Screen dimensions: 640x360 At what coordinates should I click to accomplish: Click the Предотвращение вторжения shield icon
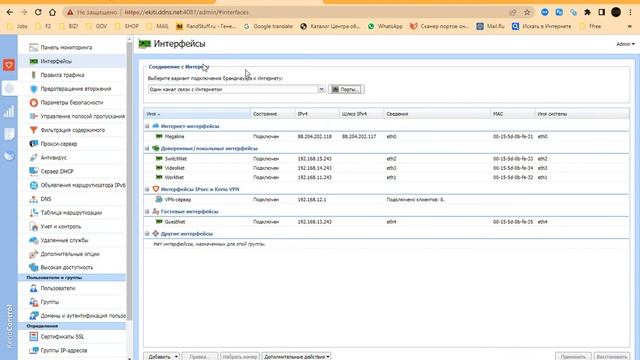click(33, 89)
